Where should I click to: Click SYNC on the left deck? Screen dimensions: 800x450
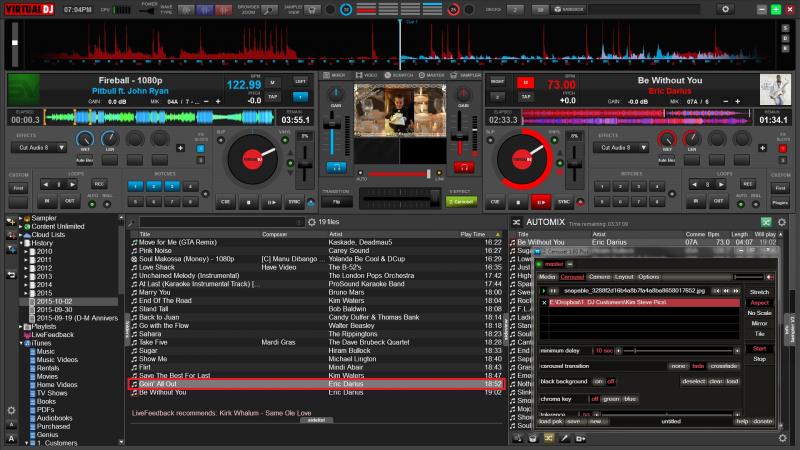click(294, 202)
